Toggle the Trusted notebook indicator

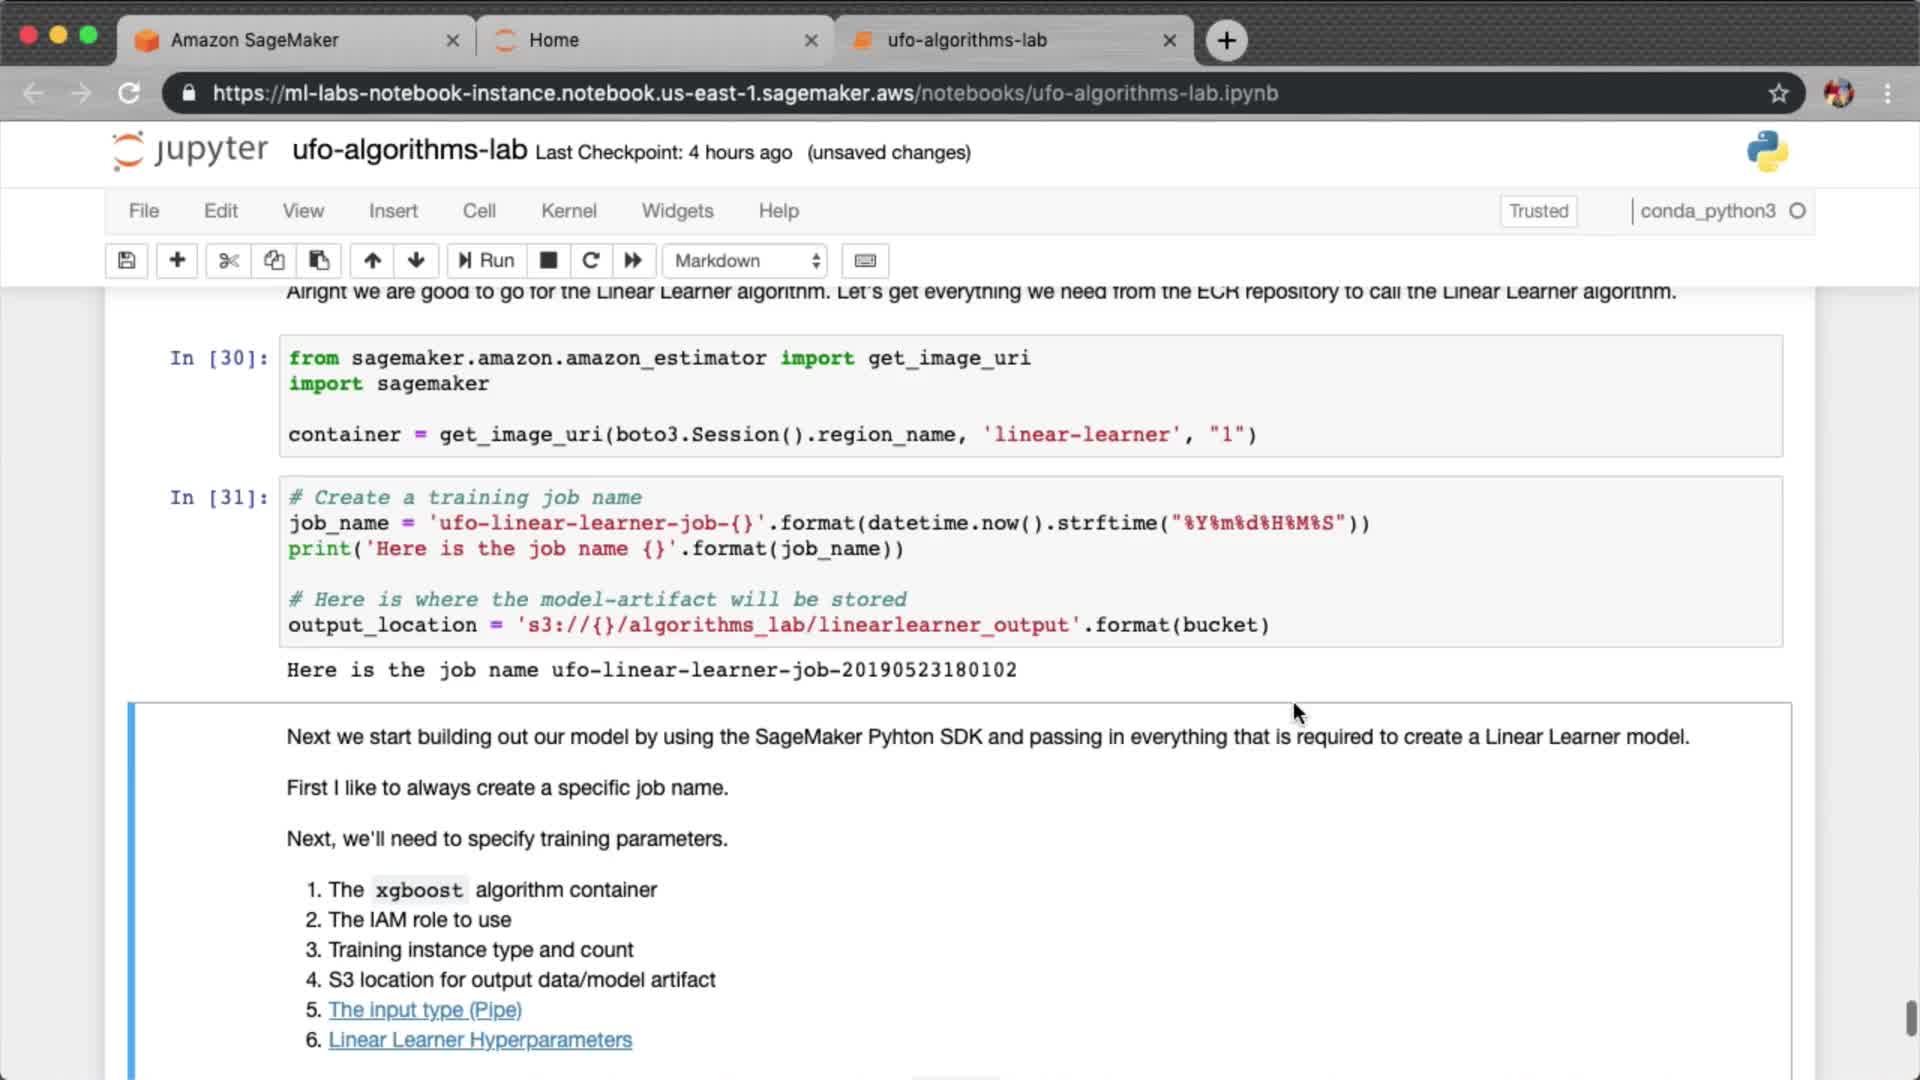1538,211
